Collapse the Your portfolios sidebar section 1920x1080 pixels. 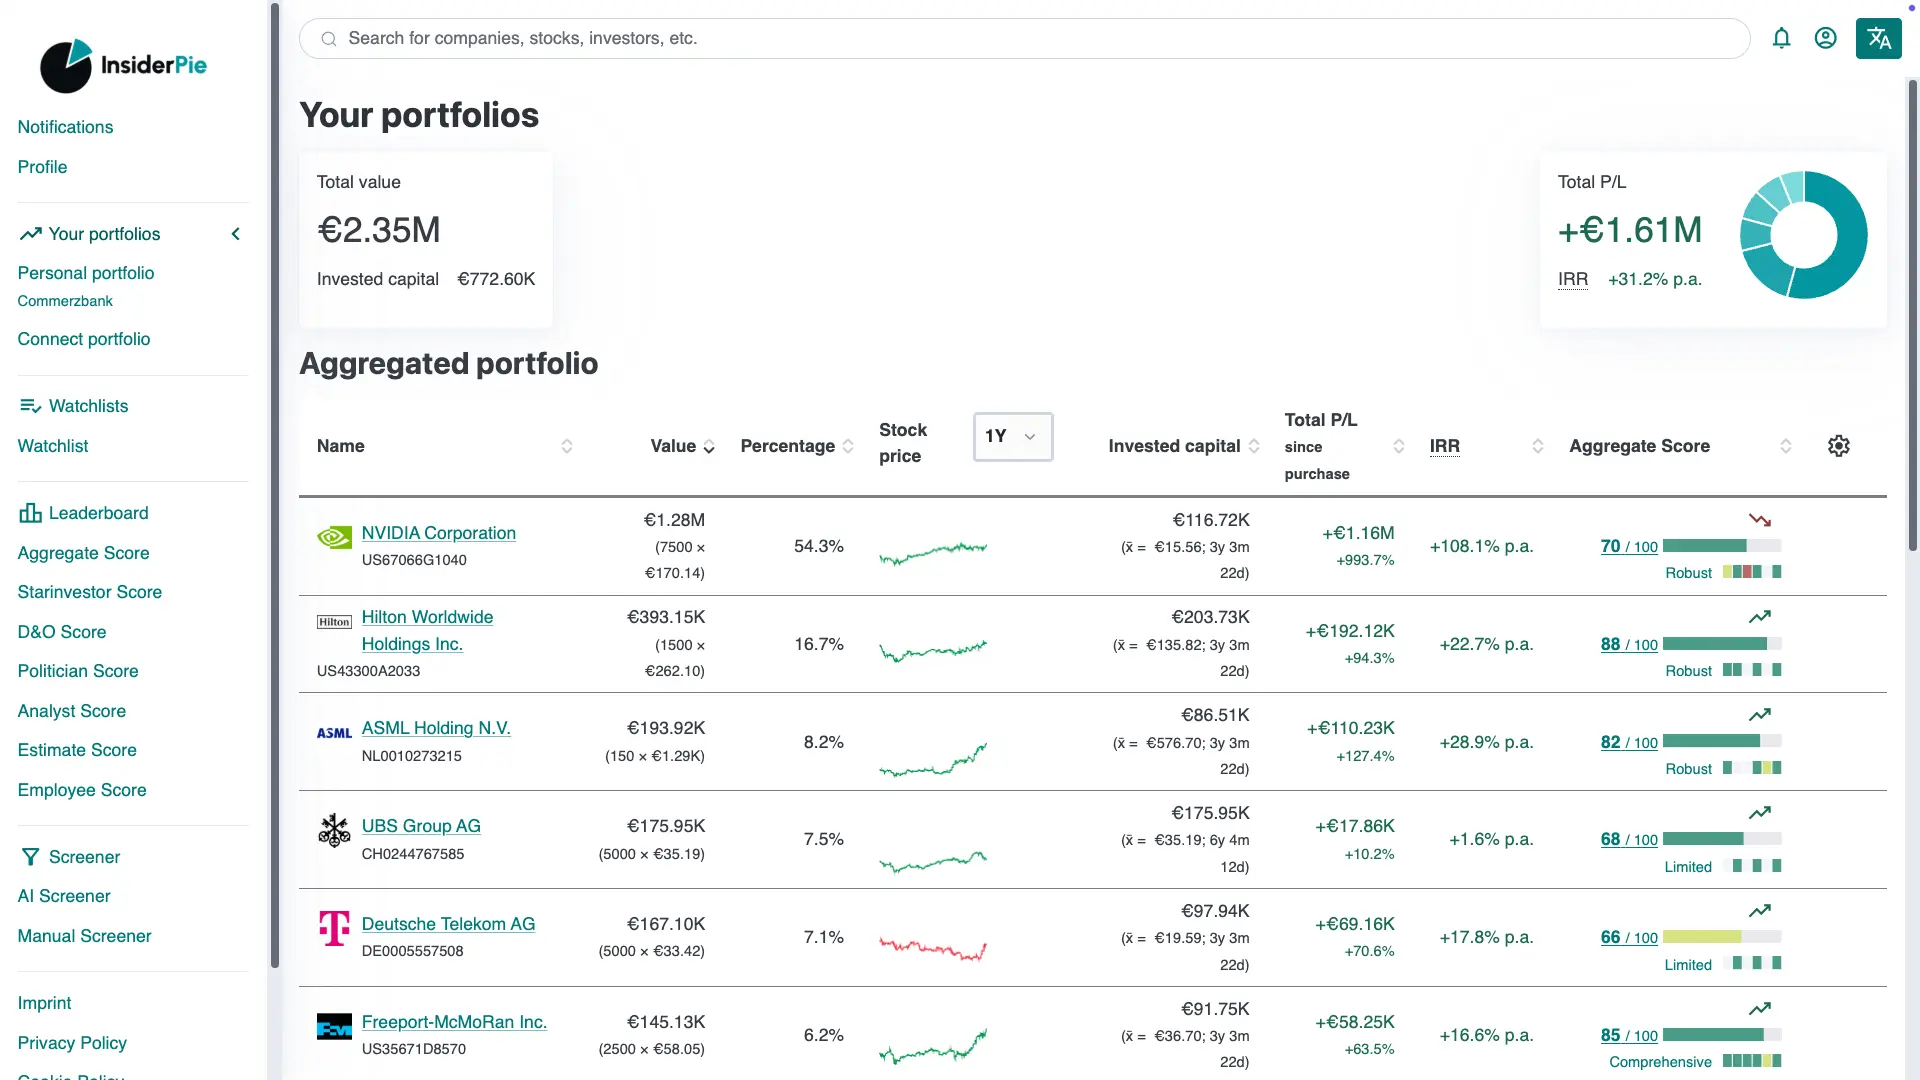pyautogui.click(x=236, y=234)
